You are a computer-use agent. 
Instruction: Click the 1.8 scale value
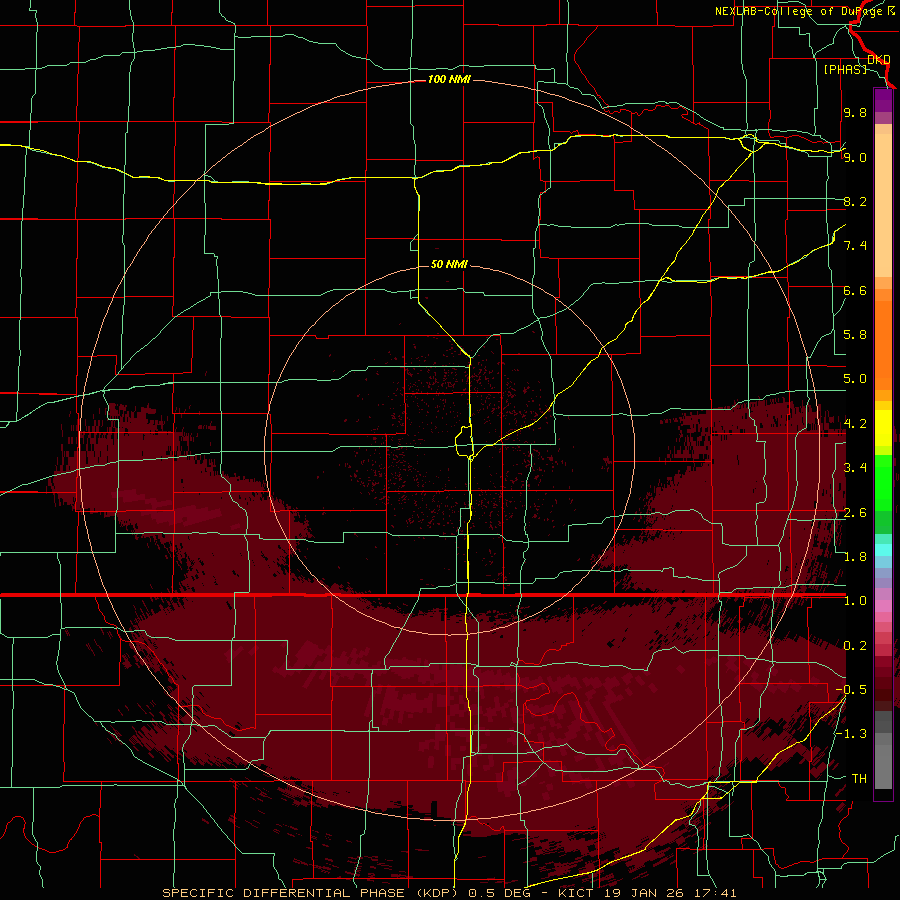855,557
